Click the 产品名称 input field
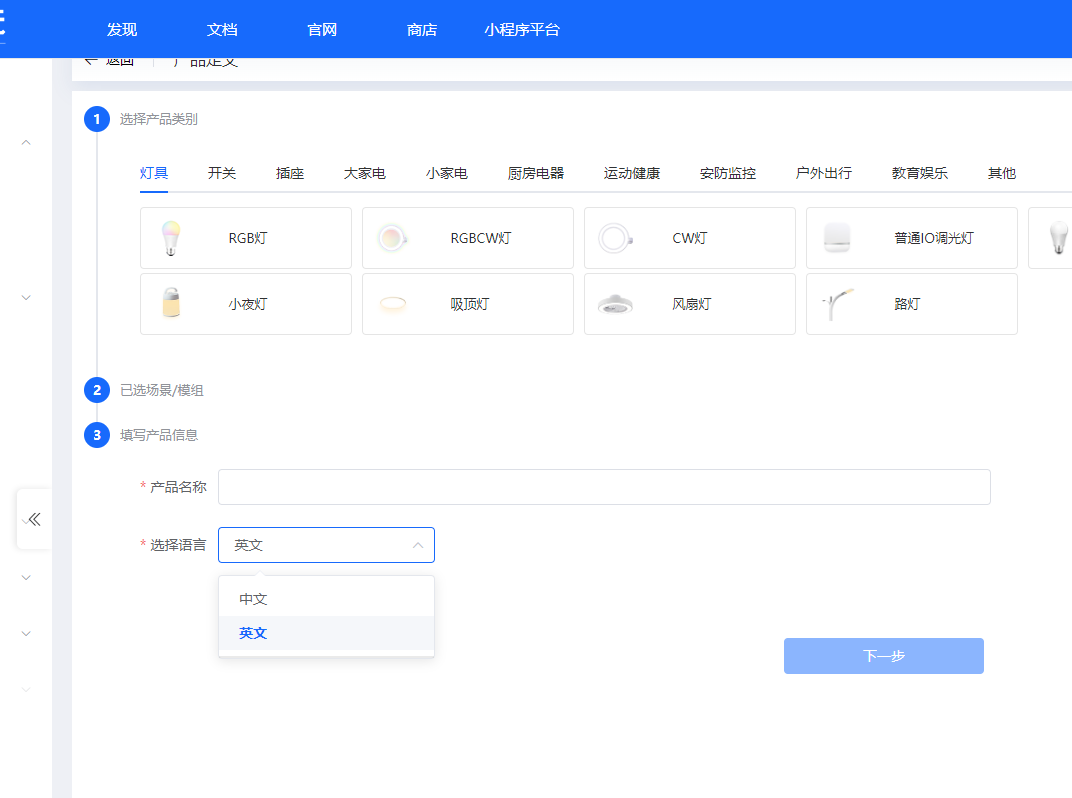Screen dimensions: 1072x798 pyautogui.click(x=604, y=486)
